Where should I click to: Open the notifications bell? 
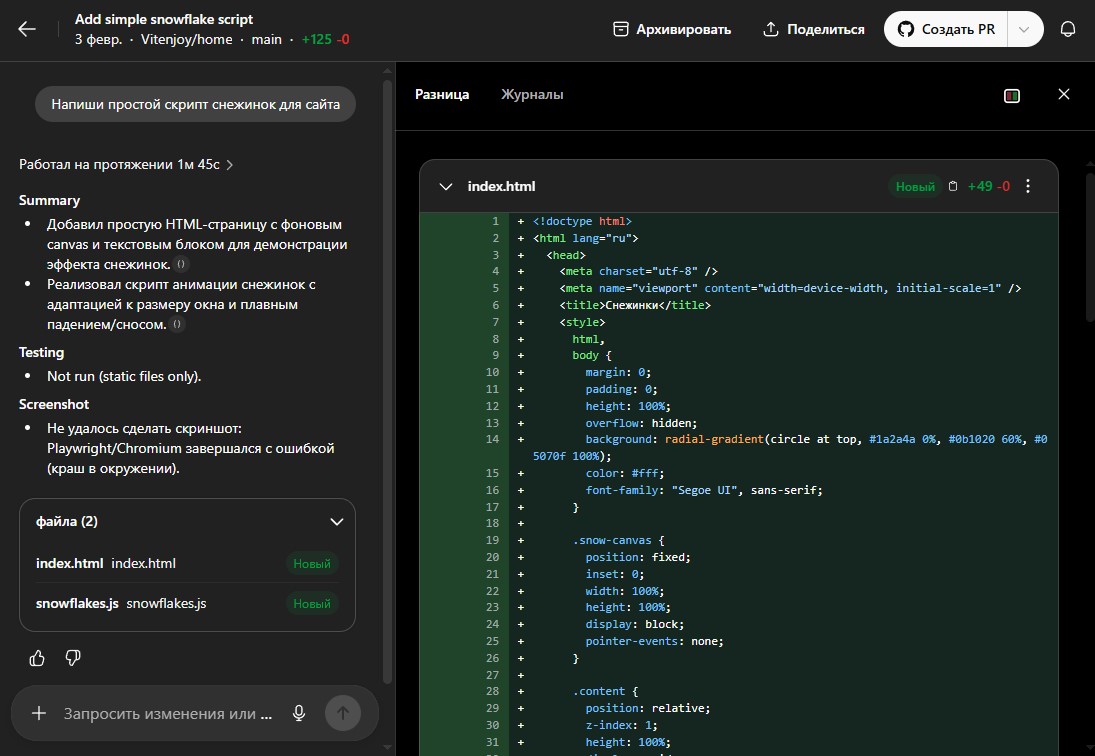[x=1068, y=29]
